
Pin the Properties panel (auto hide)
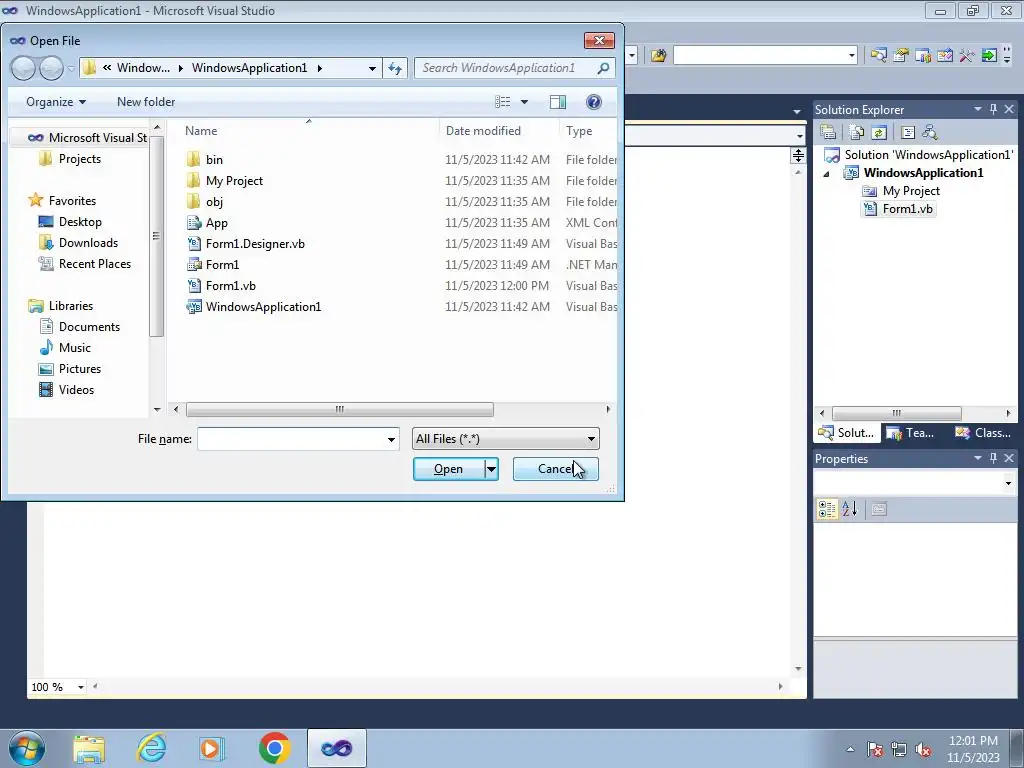point(993,458)
